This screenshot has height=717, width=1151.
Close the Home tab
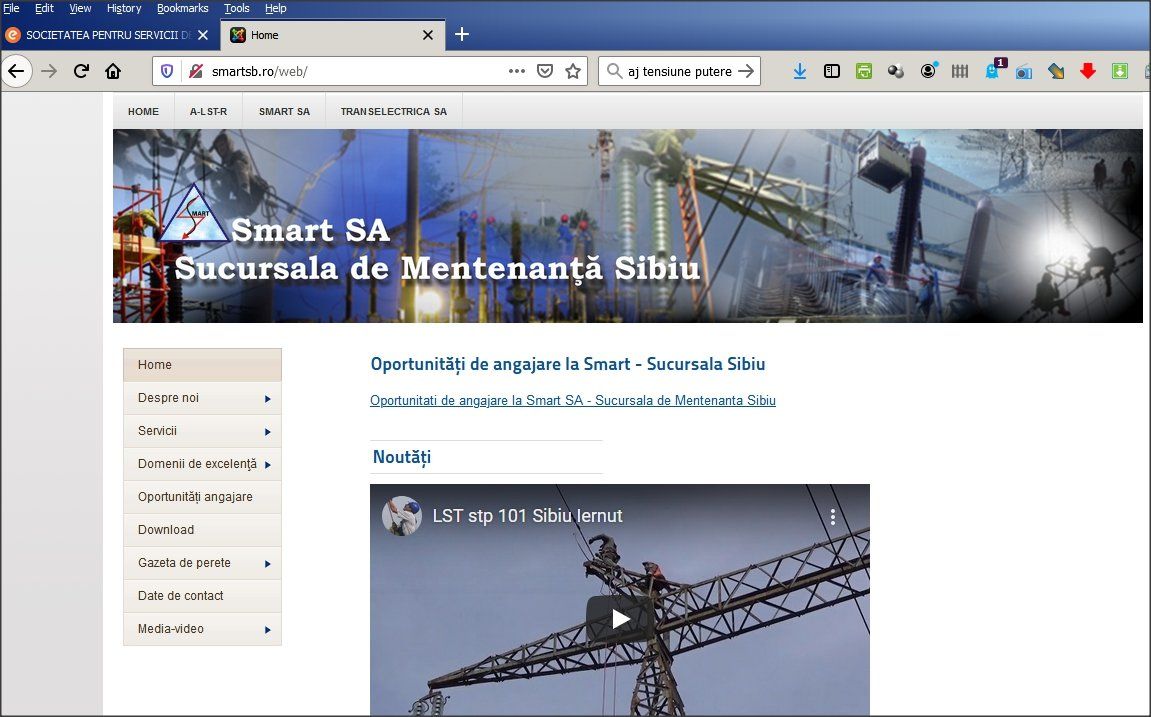click(x=428, y=34)
